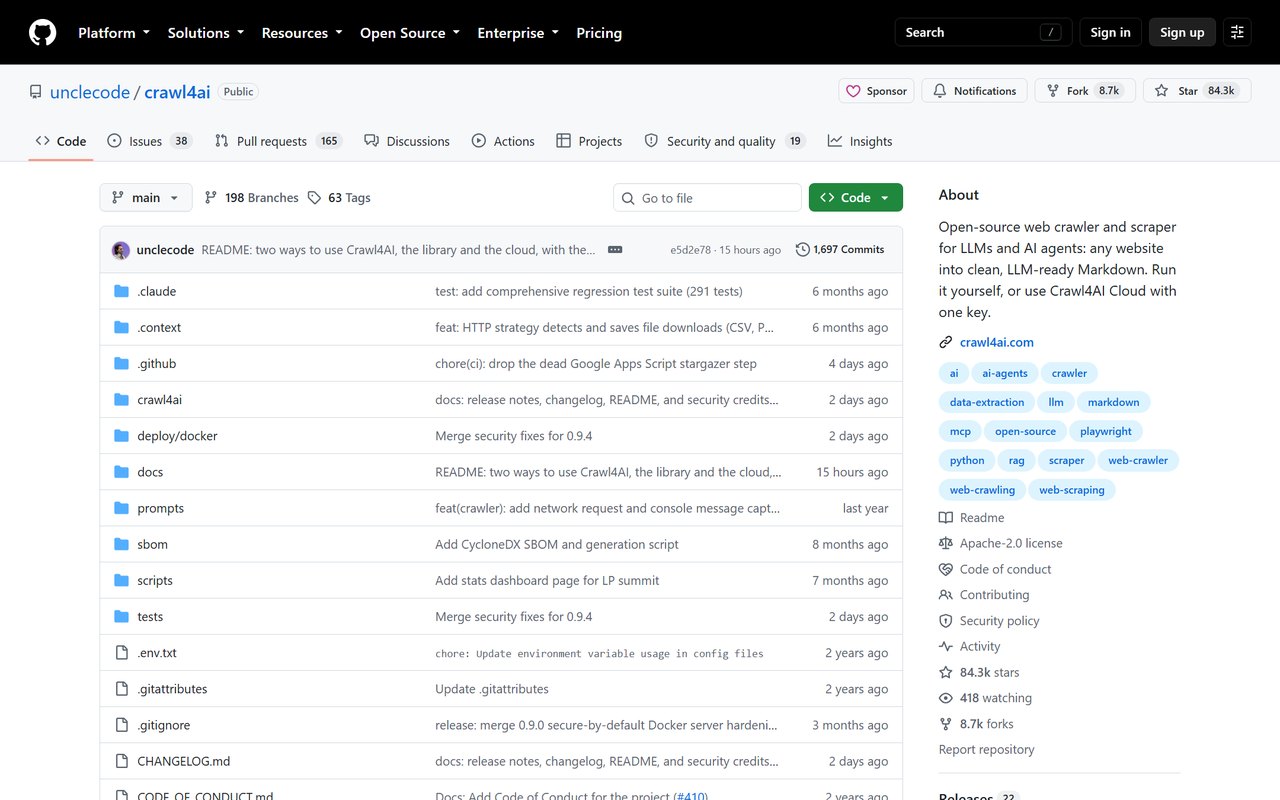Click the .env.txt file icon
Viewport: 1280px width, 800px height.
point(122,653)
